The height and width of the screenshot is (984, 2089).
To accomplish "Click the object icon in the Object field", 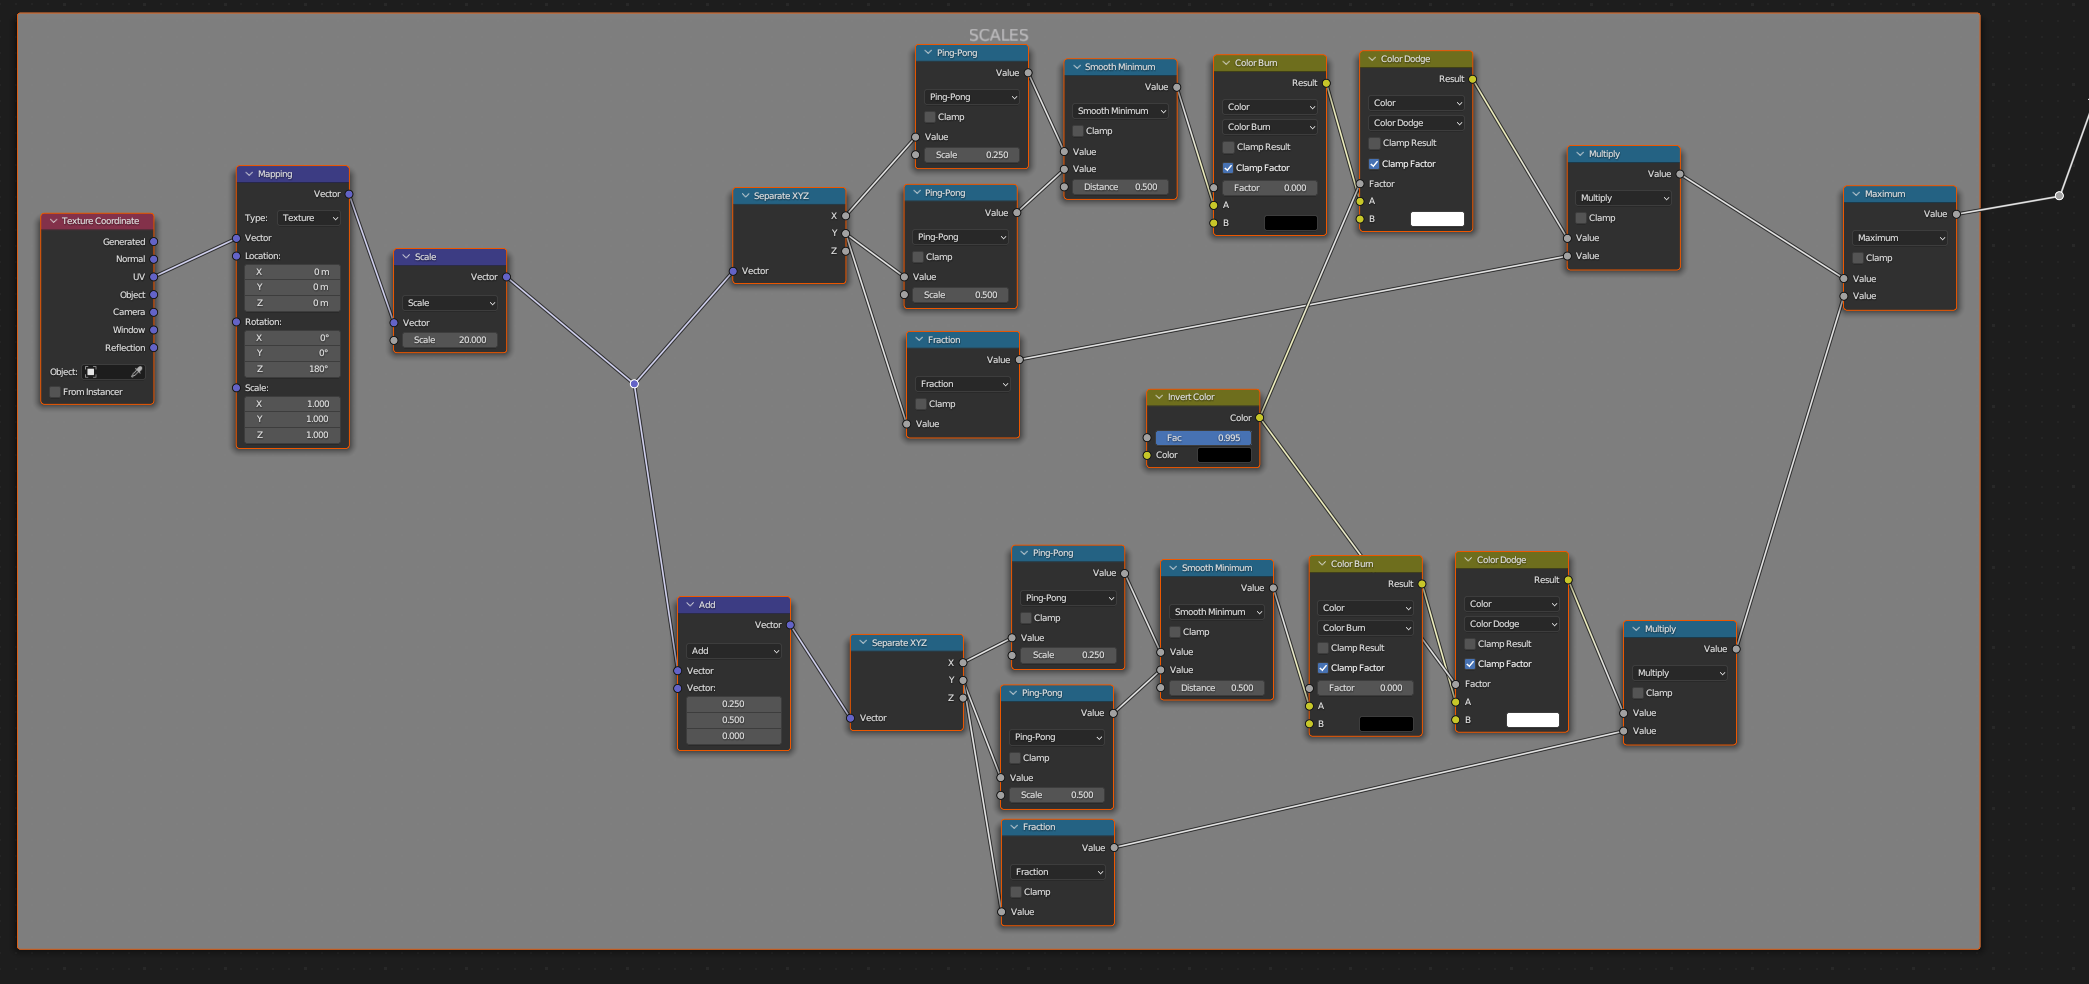I will pos(91,372).
